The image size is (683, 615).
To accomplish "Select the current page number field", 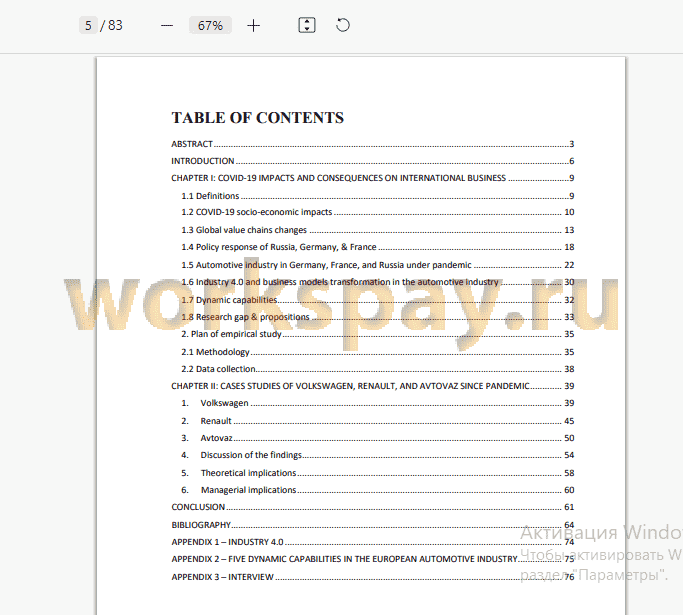I will pyautogui.click(x=88, y=25).
